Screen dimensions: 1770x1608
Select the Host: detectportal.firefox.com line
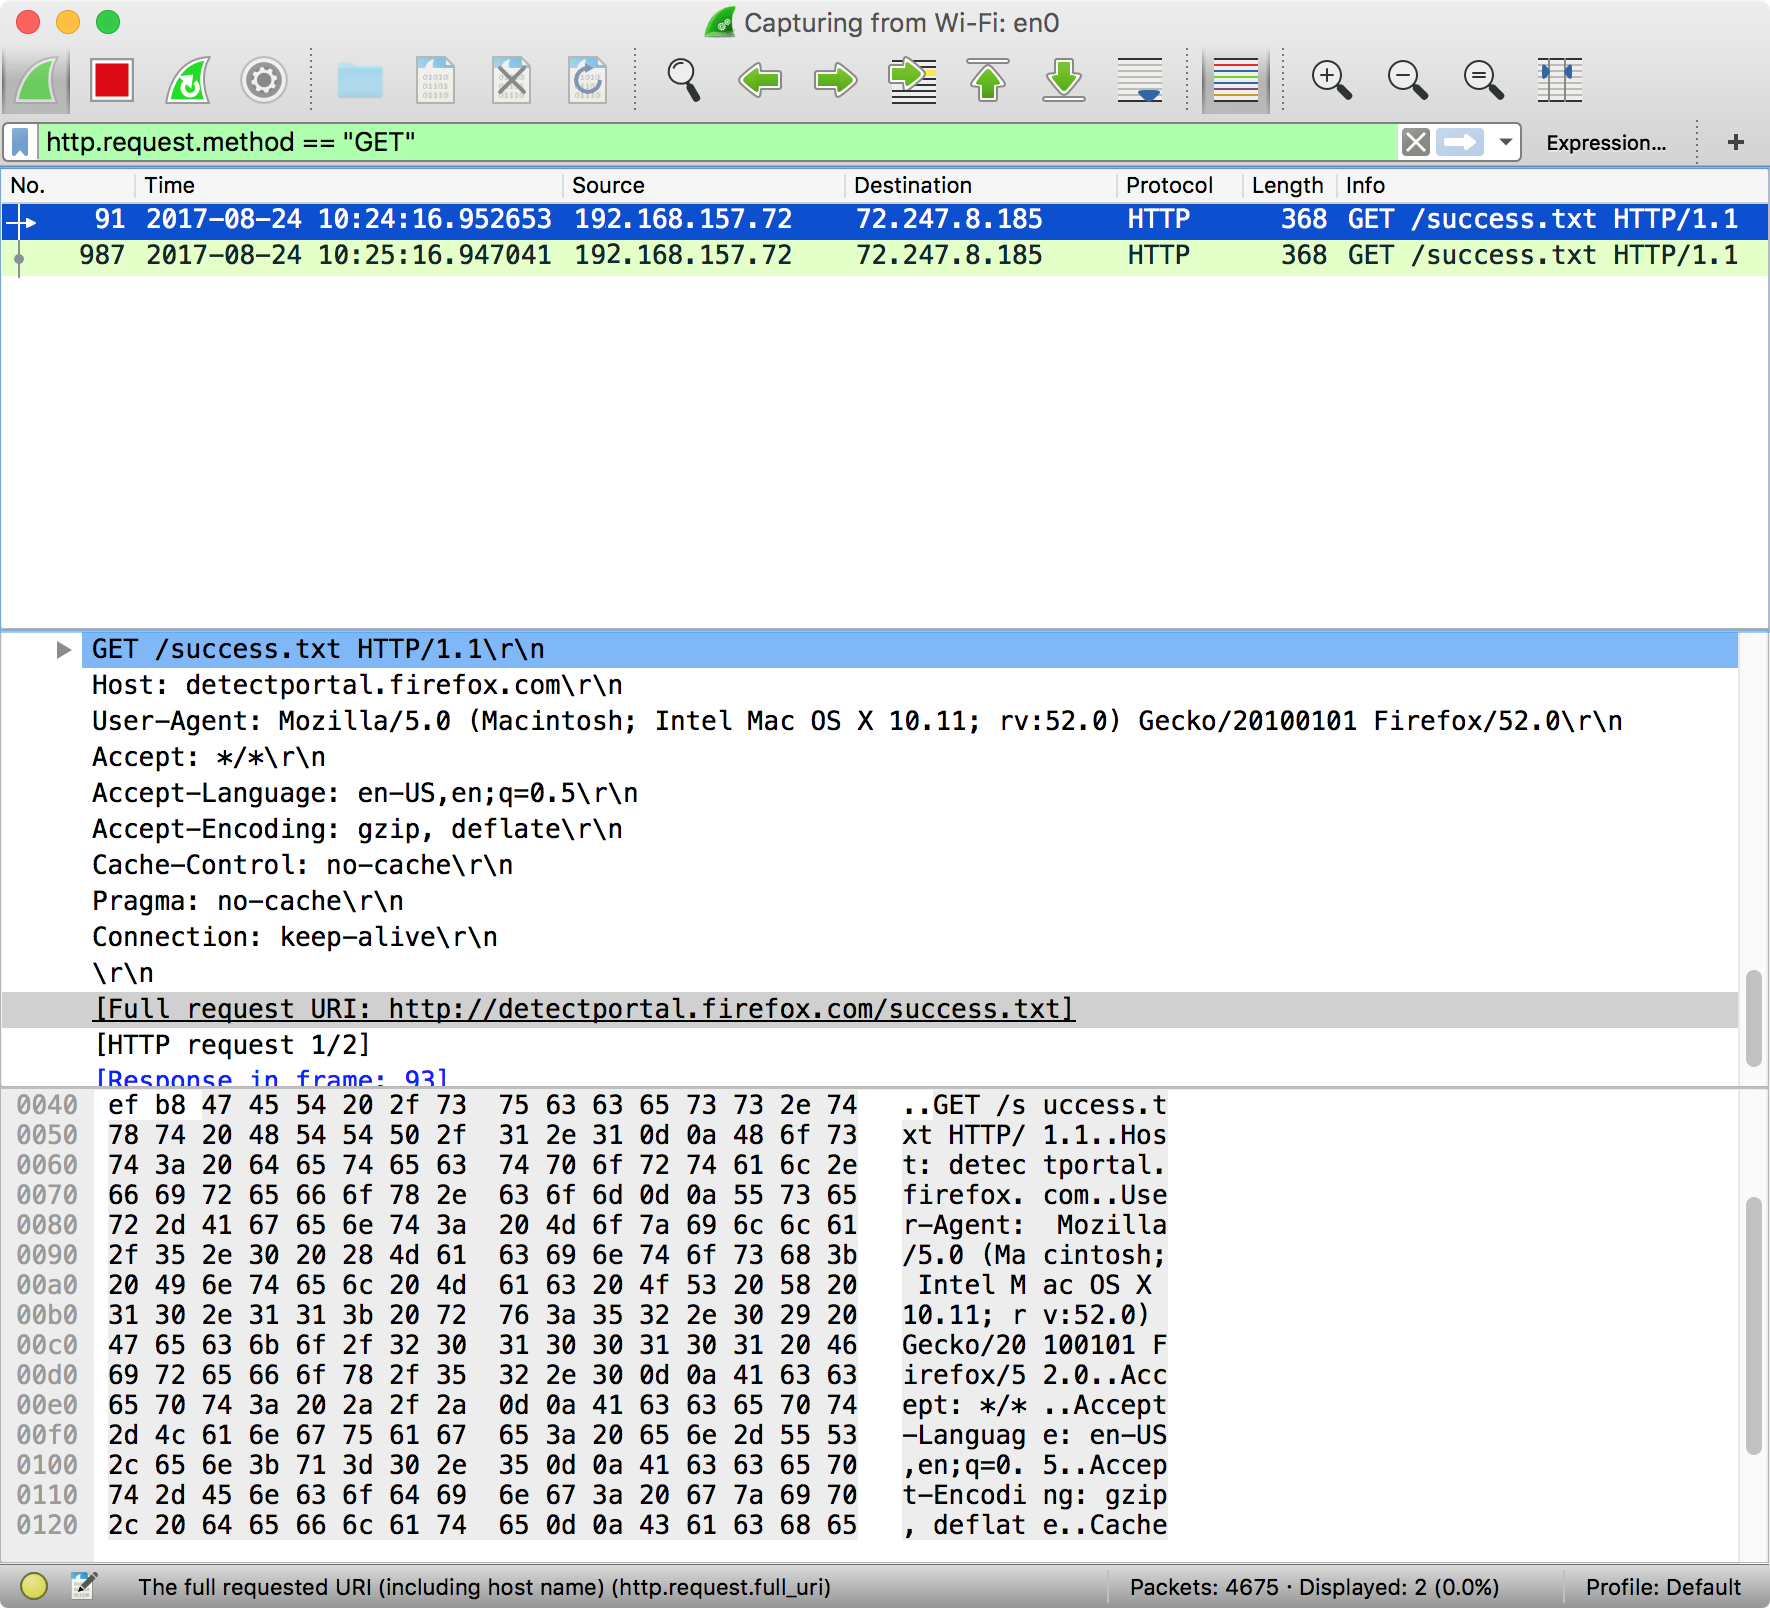pos(357,686)
